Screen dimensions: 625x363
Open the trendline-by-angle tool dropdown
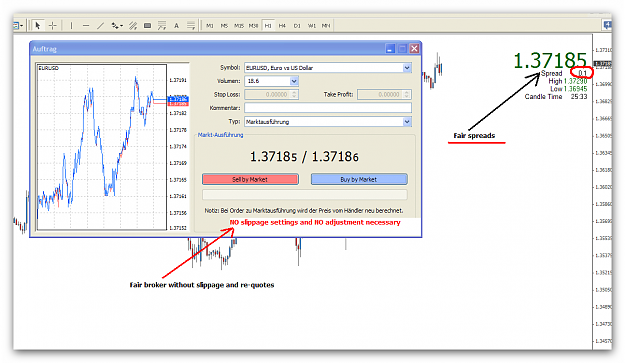pos(116,26)
